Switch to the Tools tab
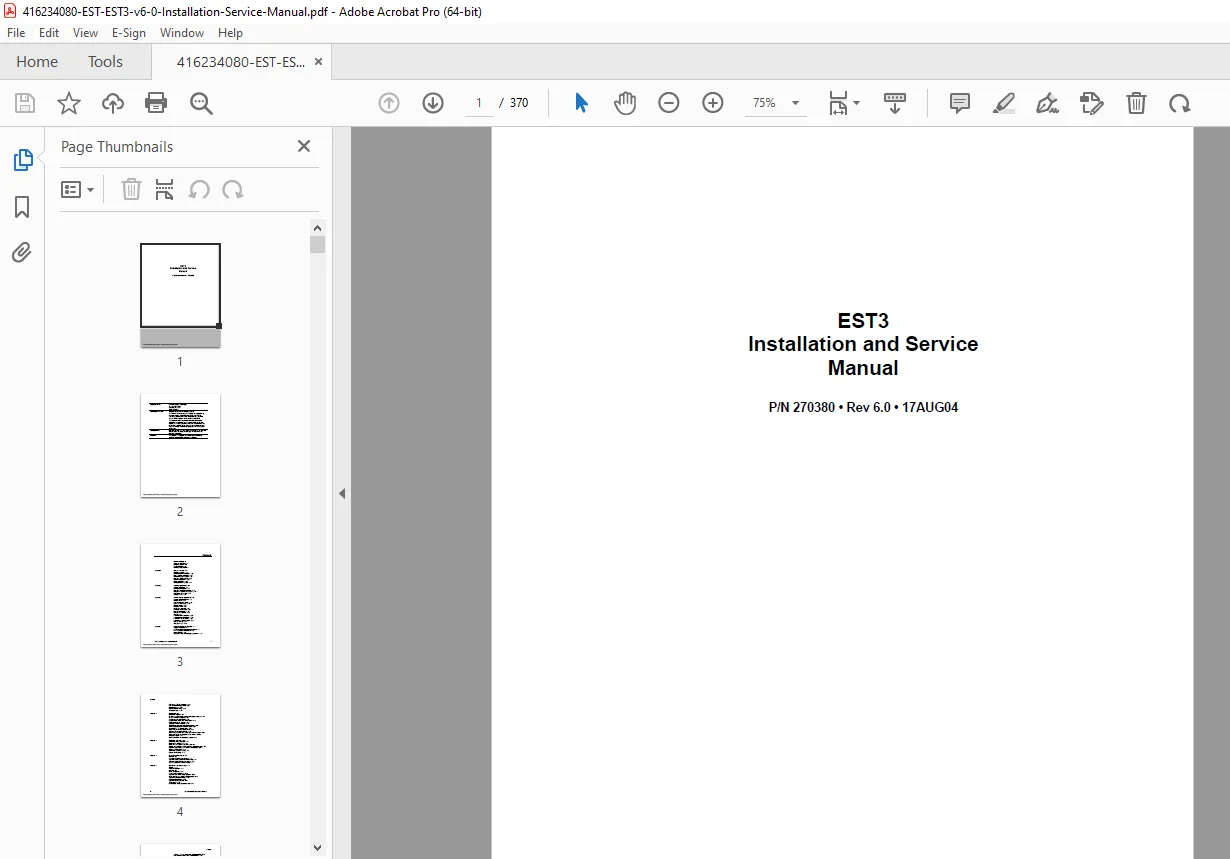Viewport: 1230px width, 859px height. pyautogui.click(x=105, y=62)
